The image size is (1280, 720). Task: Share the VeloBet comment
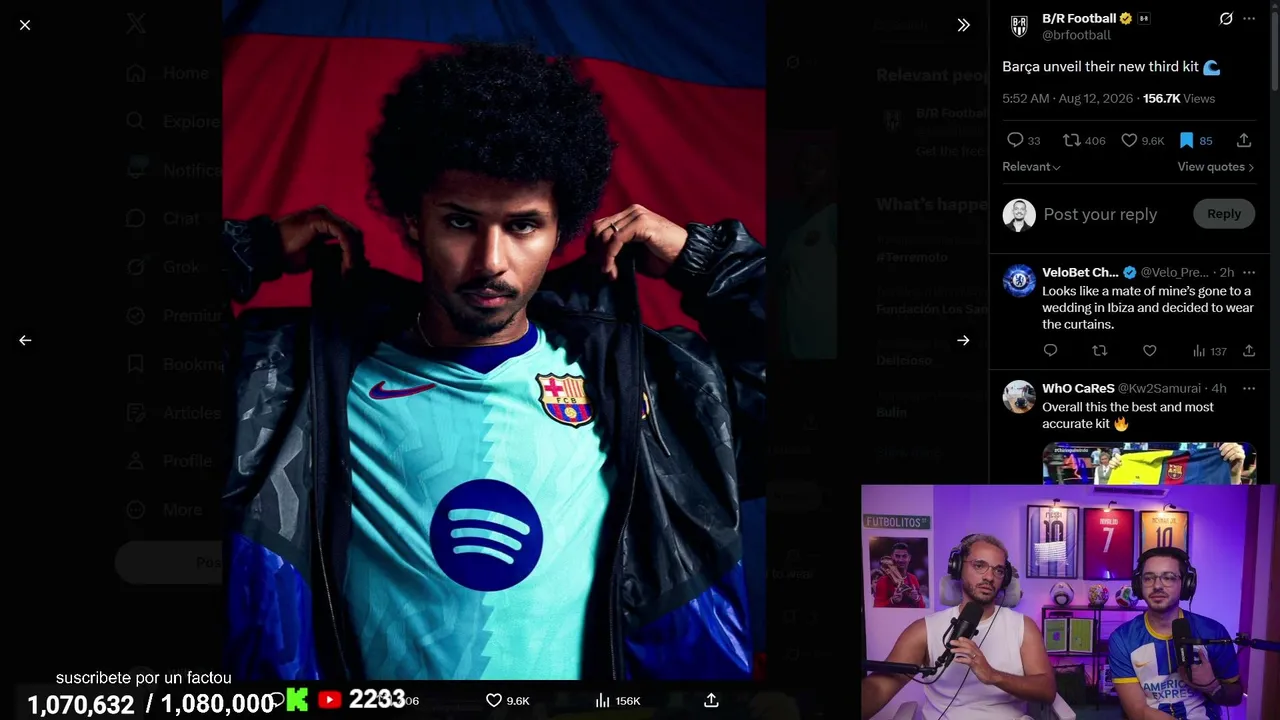click(x=1249, y=351)
